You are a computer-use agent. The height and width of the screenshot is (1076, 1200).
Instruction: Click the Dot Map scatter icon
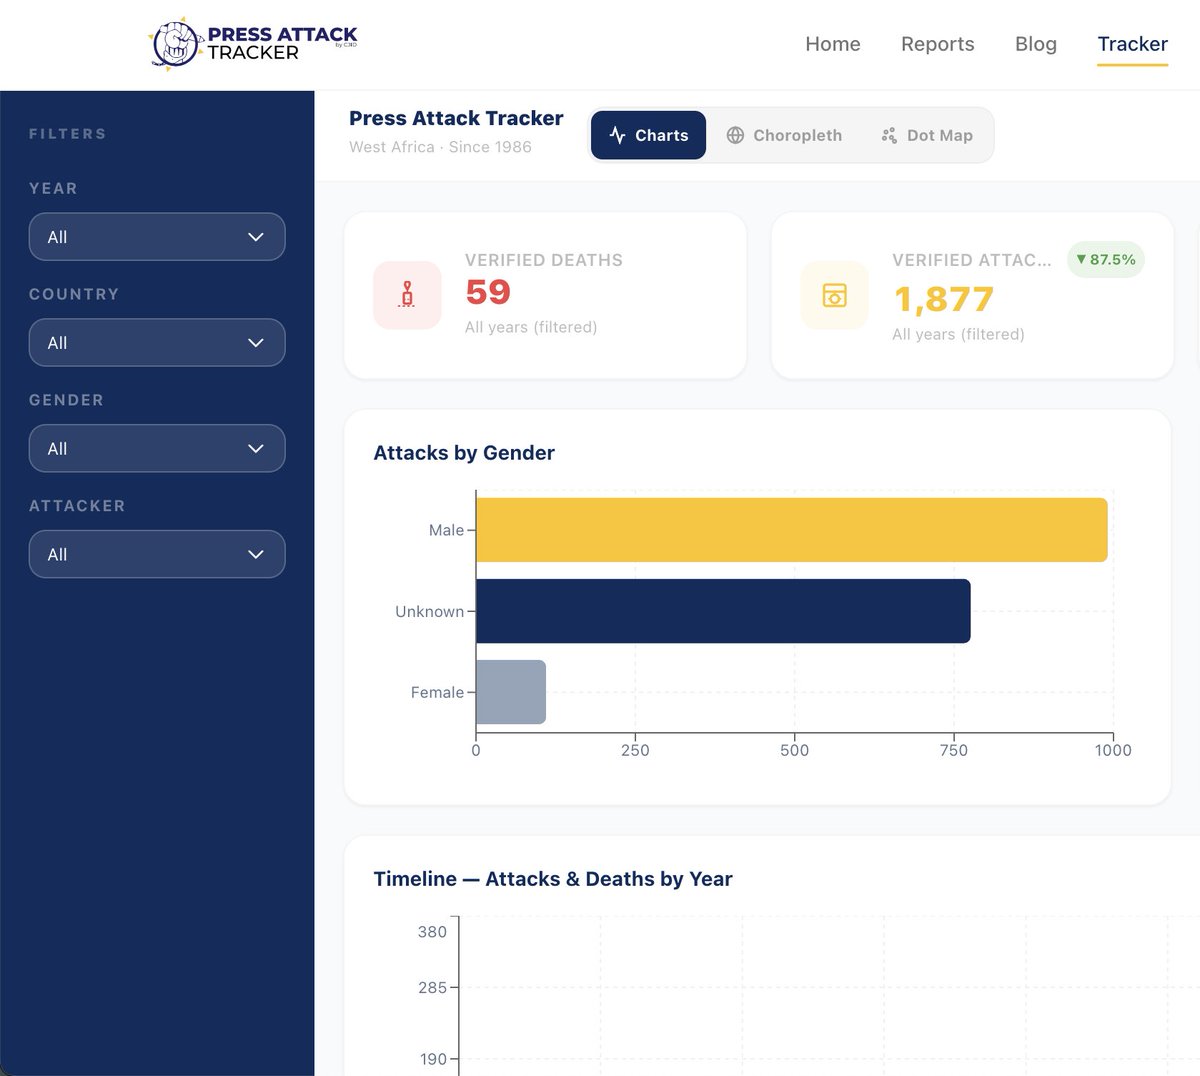point(889,135)
